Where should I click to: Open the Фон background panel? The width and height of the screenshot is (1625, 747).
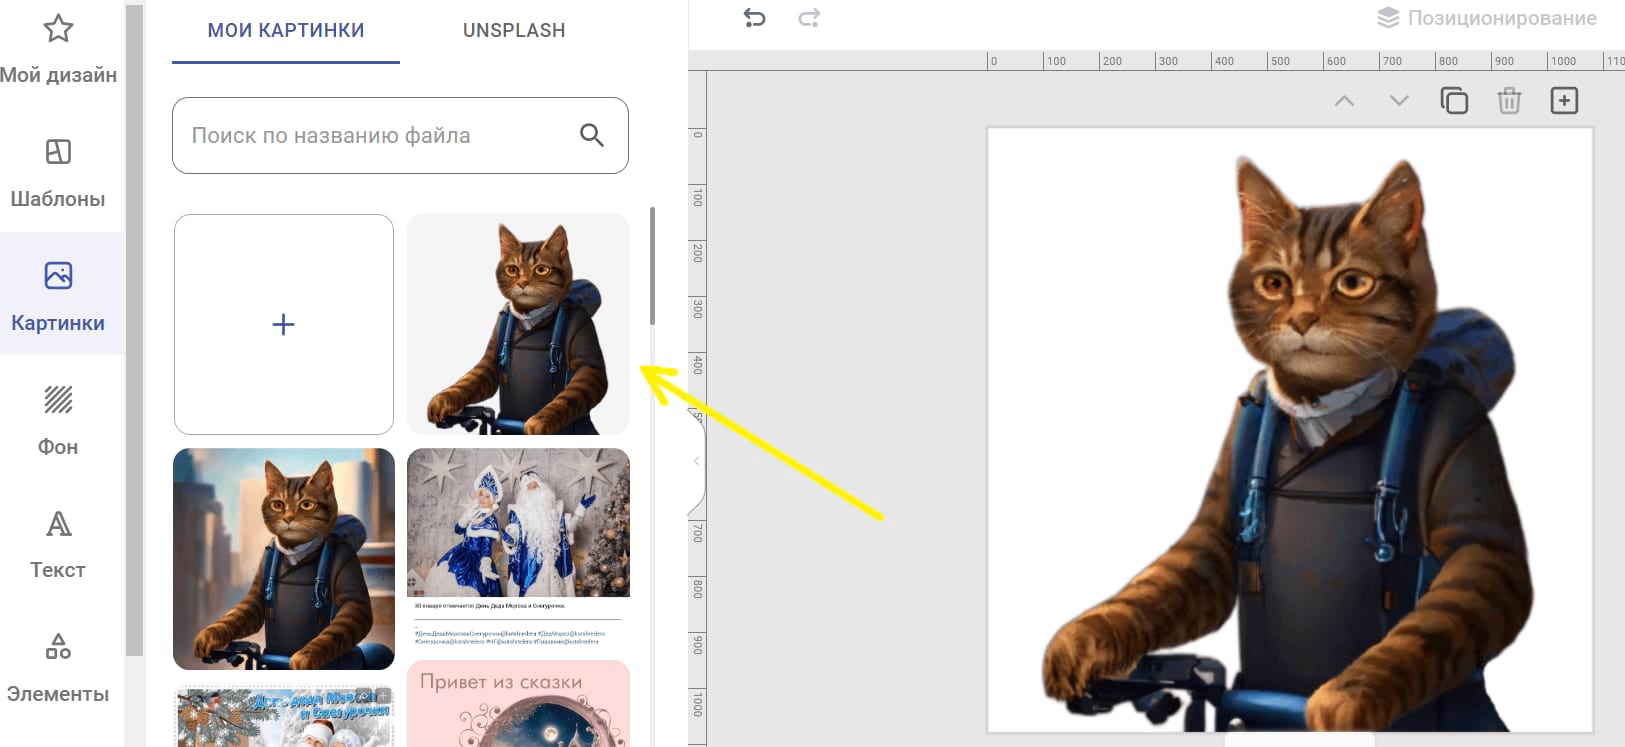coord(58,418)
